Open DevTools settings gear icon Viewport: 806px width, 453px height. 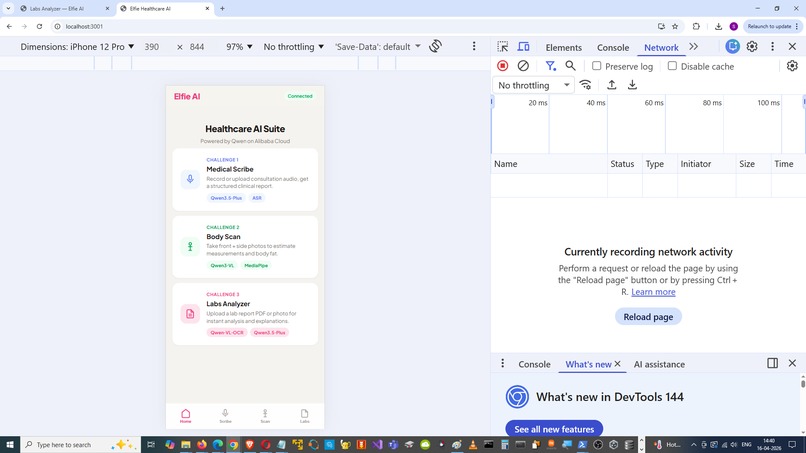pos(752,46)
